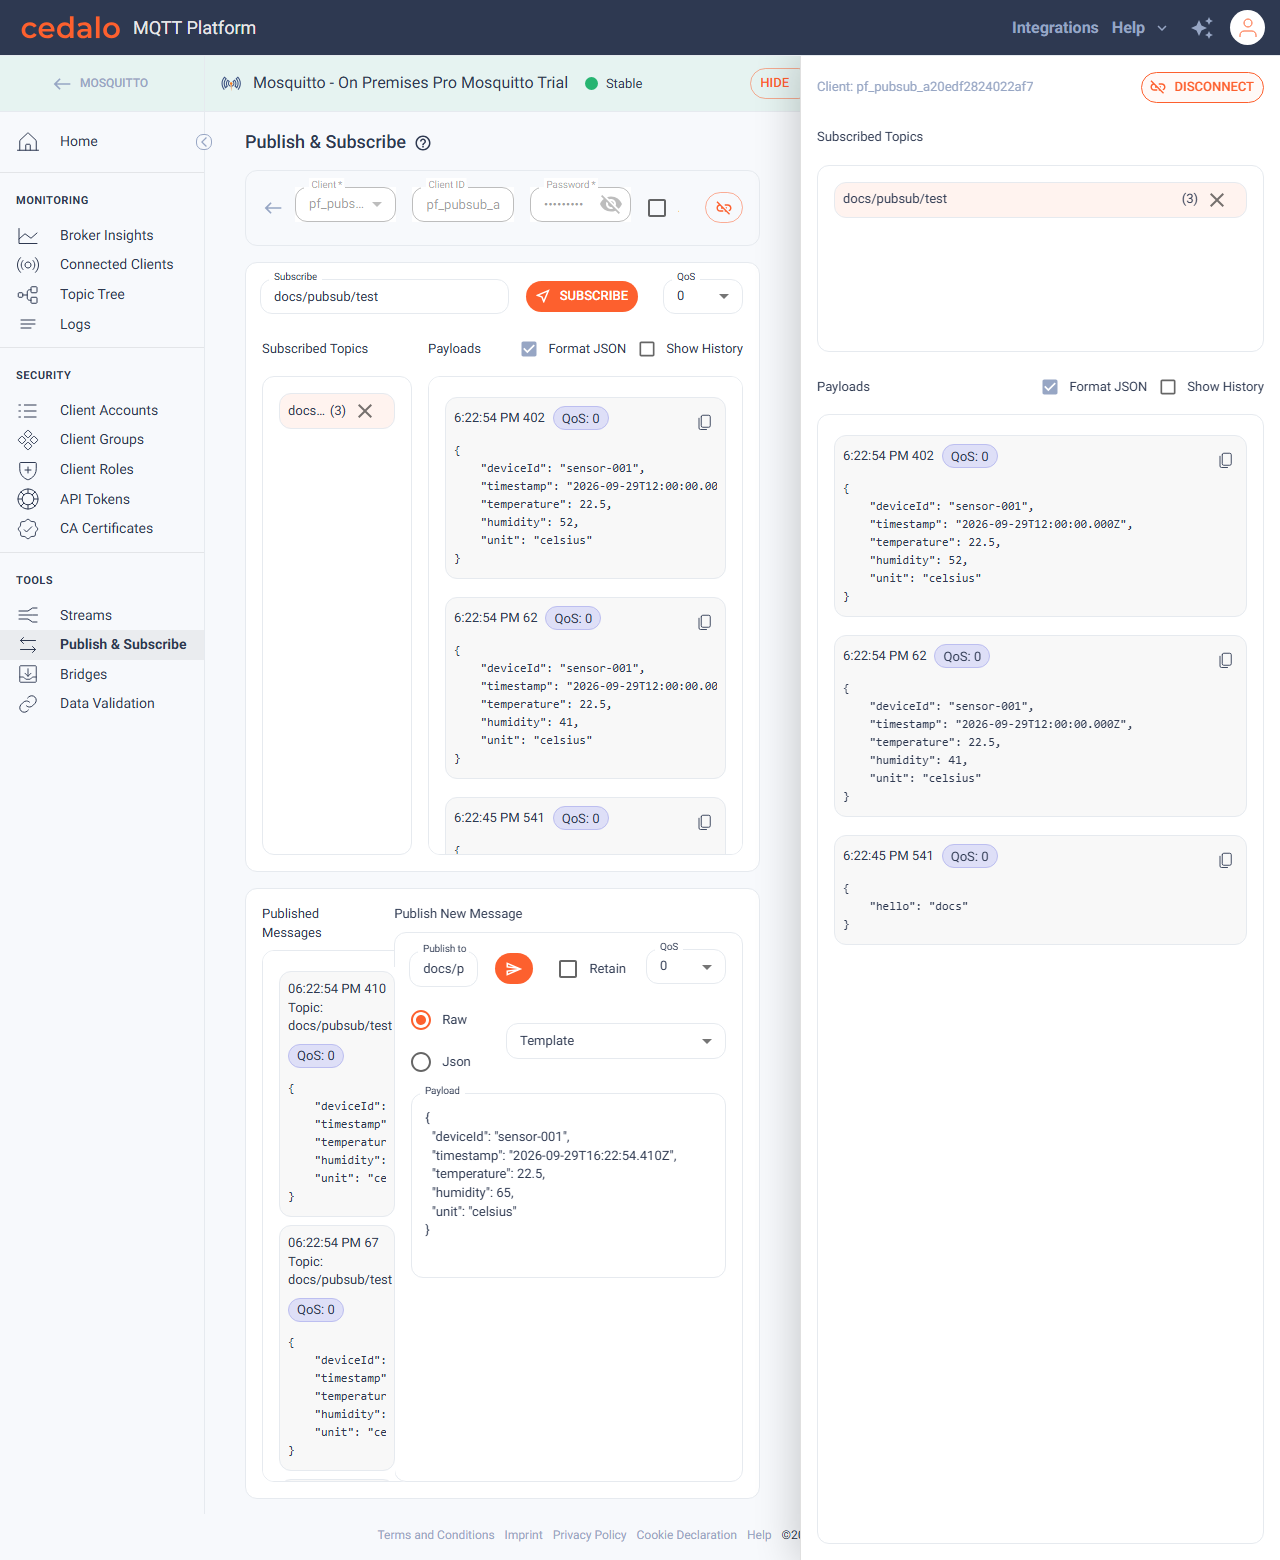Click the API Tokens sidebar icon
This screenshot has width=1280, height=1560.
coord(28,499)
